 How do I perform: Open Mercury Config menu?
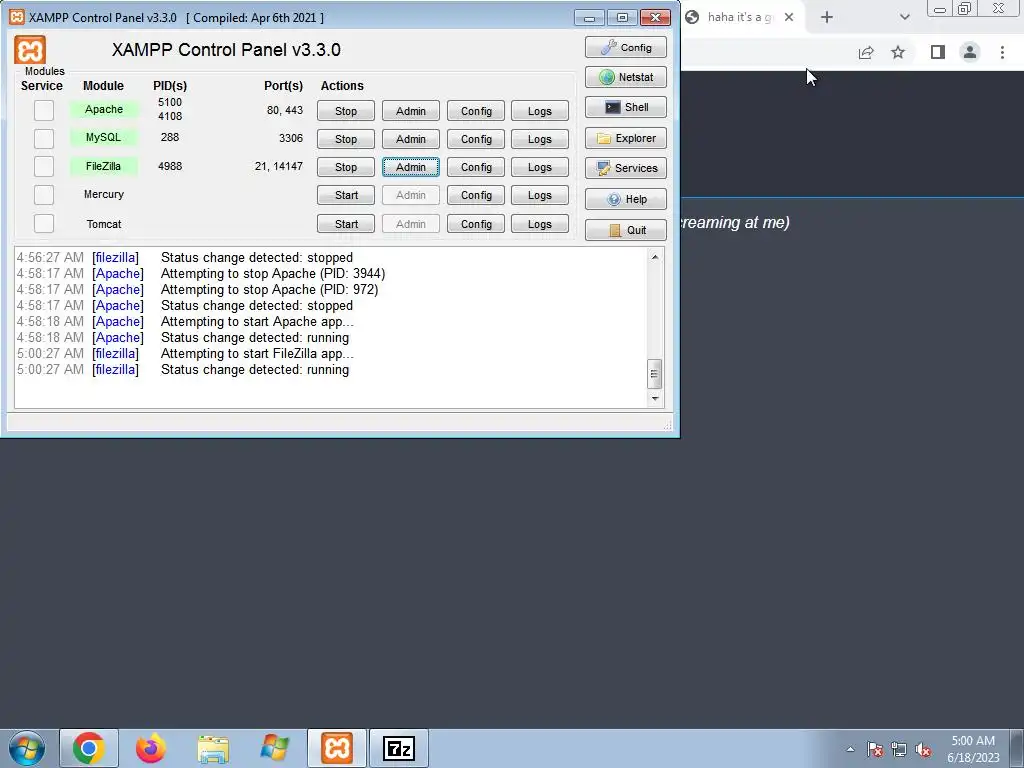[x=476, y=195]
